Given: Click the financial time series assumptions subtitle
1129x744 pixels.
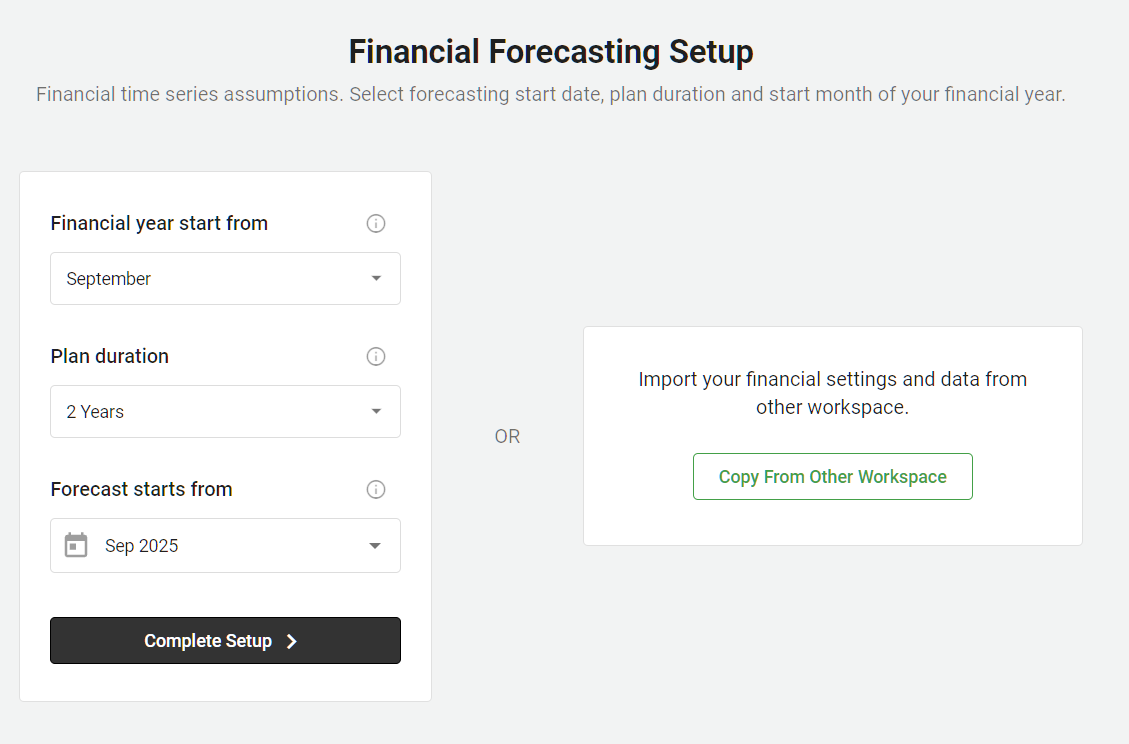Looking at the screenshot, I should point(551,95).
